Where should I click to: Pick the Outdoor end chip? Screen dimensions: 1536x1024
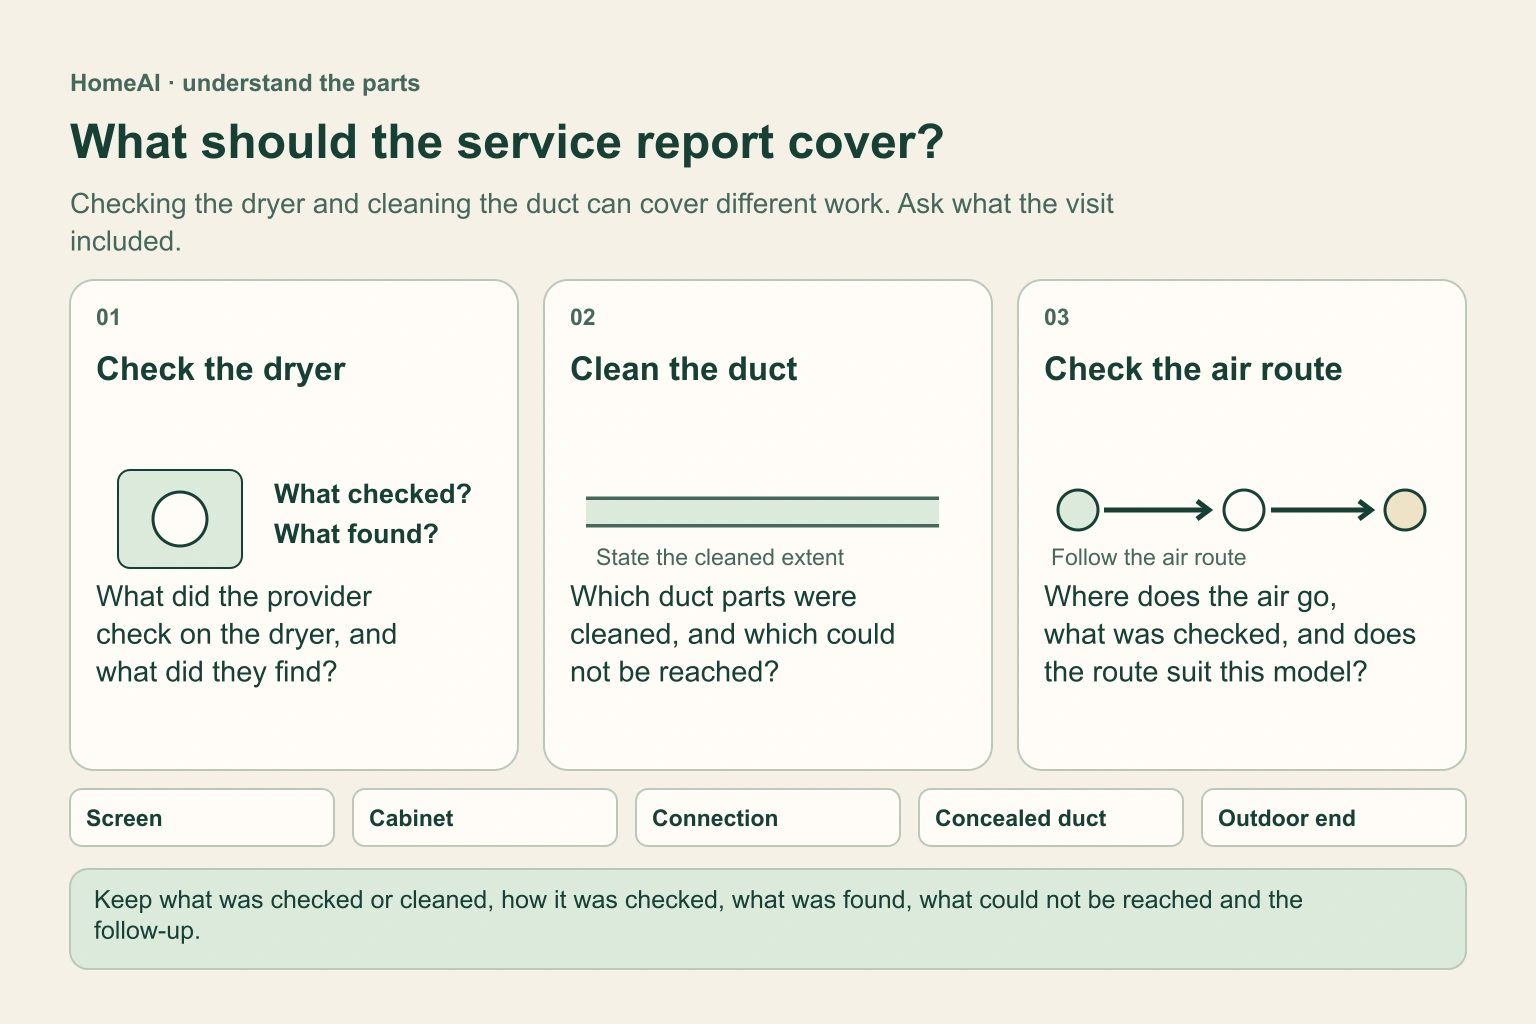point(1334,818)
